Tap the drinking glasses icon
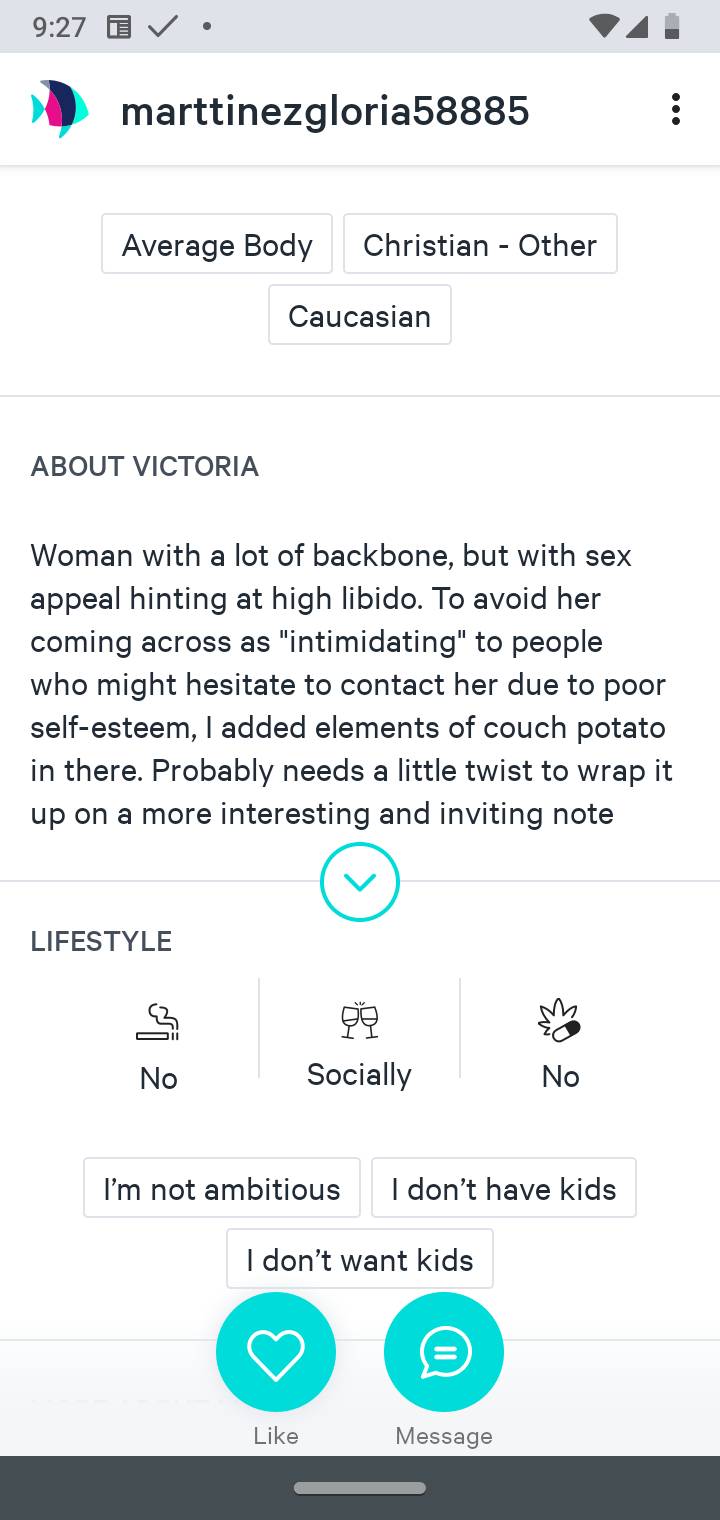This screenshot has width=720, height=1520. tap(359, 1020)
